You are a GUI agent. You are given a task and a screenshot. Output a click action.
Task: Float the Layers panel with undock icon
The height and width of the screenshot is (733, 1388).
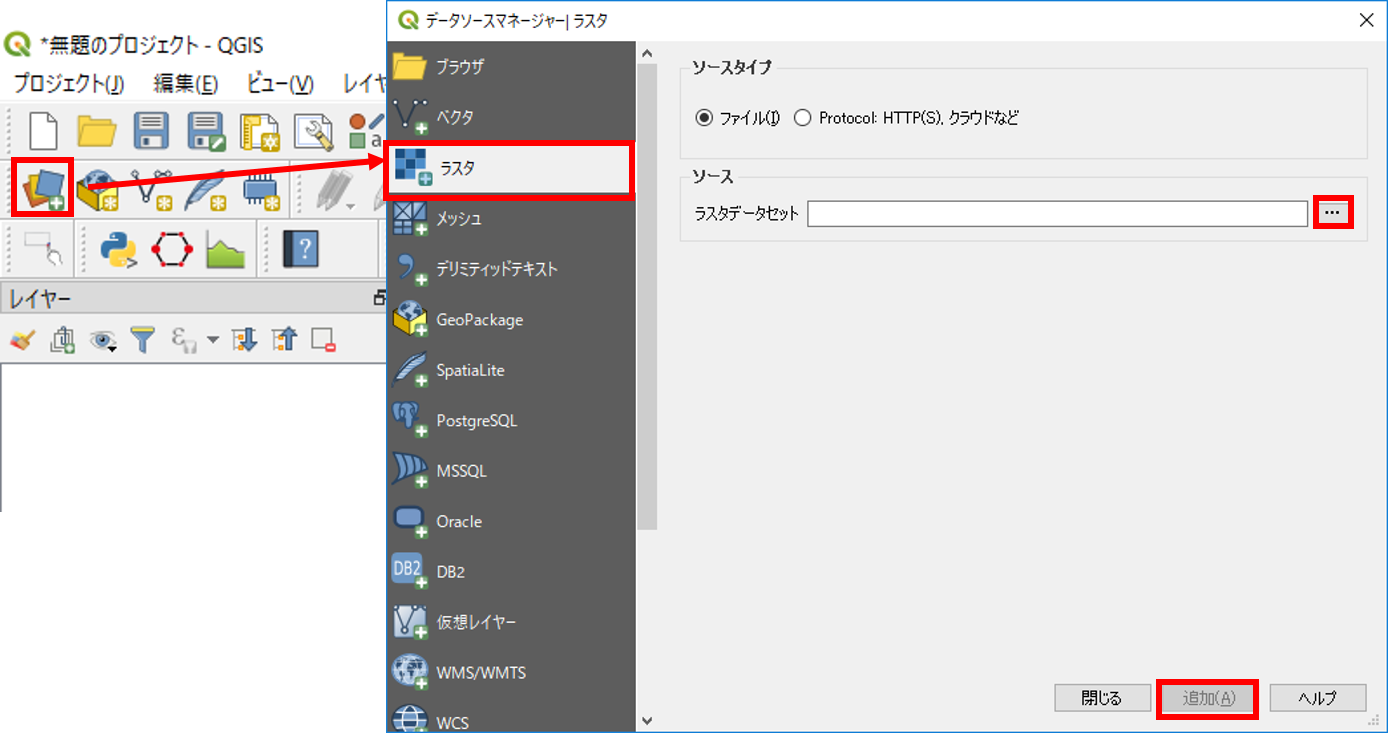tap(379, 298)
